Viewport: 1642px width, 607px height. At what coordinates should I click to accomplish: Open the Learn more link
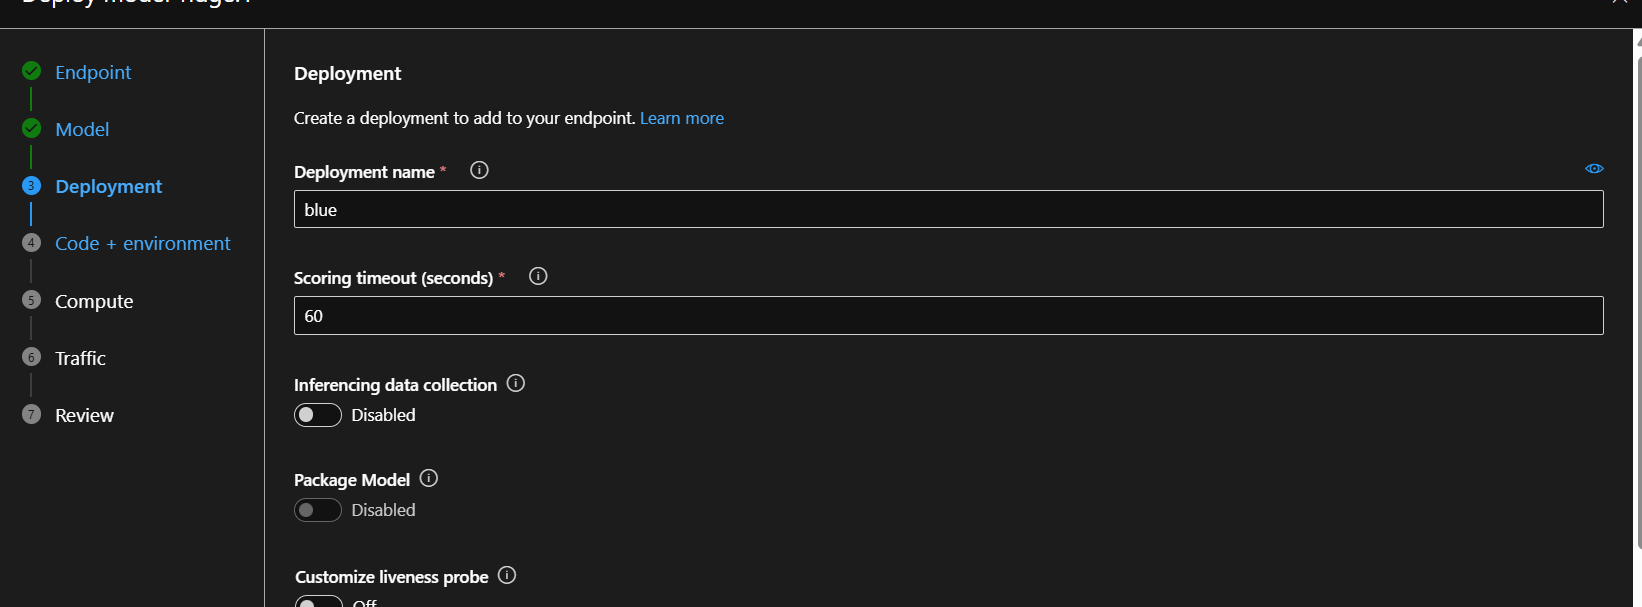(x=682, y=118)
